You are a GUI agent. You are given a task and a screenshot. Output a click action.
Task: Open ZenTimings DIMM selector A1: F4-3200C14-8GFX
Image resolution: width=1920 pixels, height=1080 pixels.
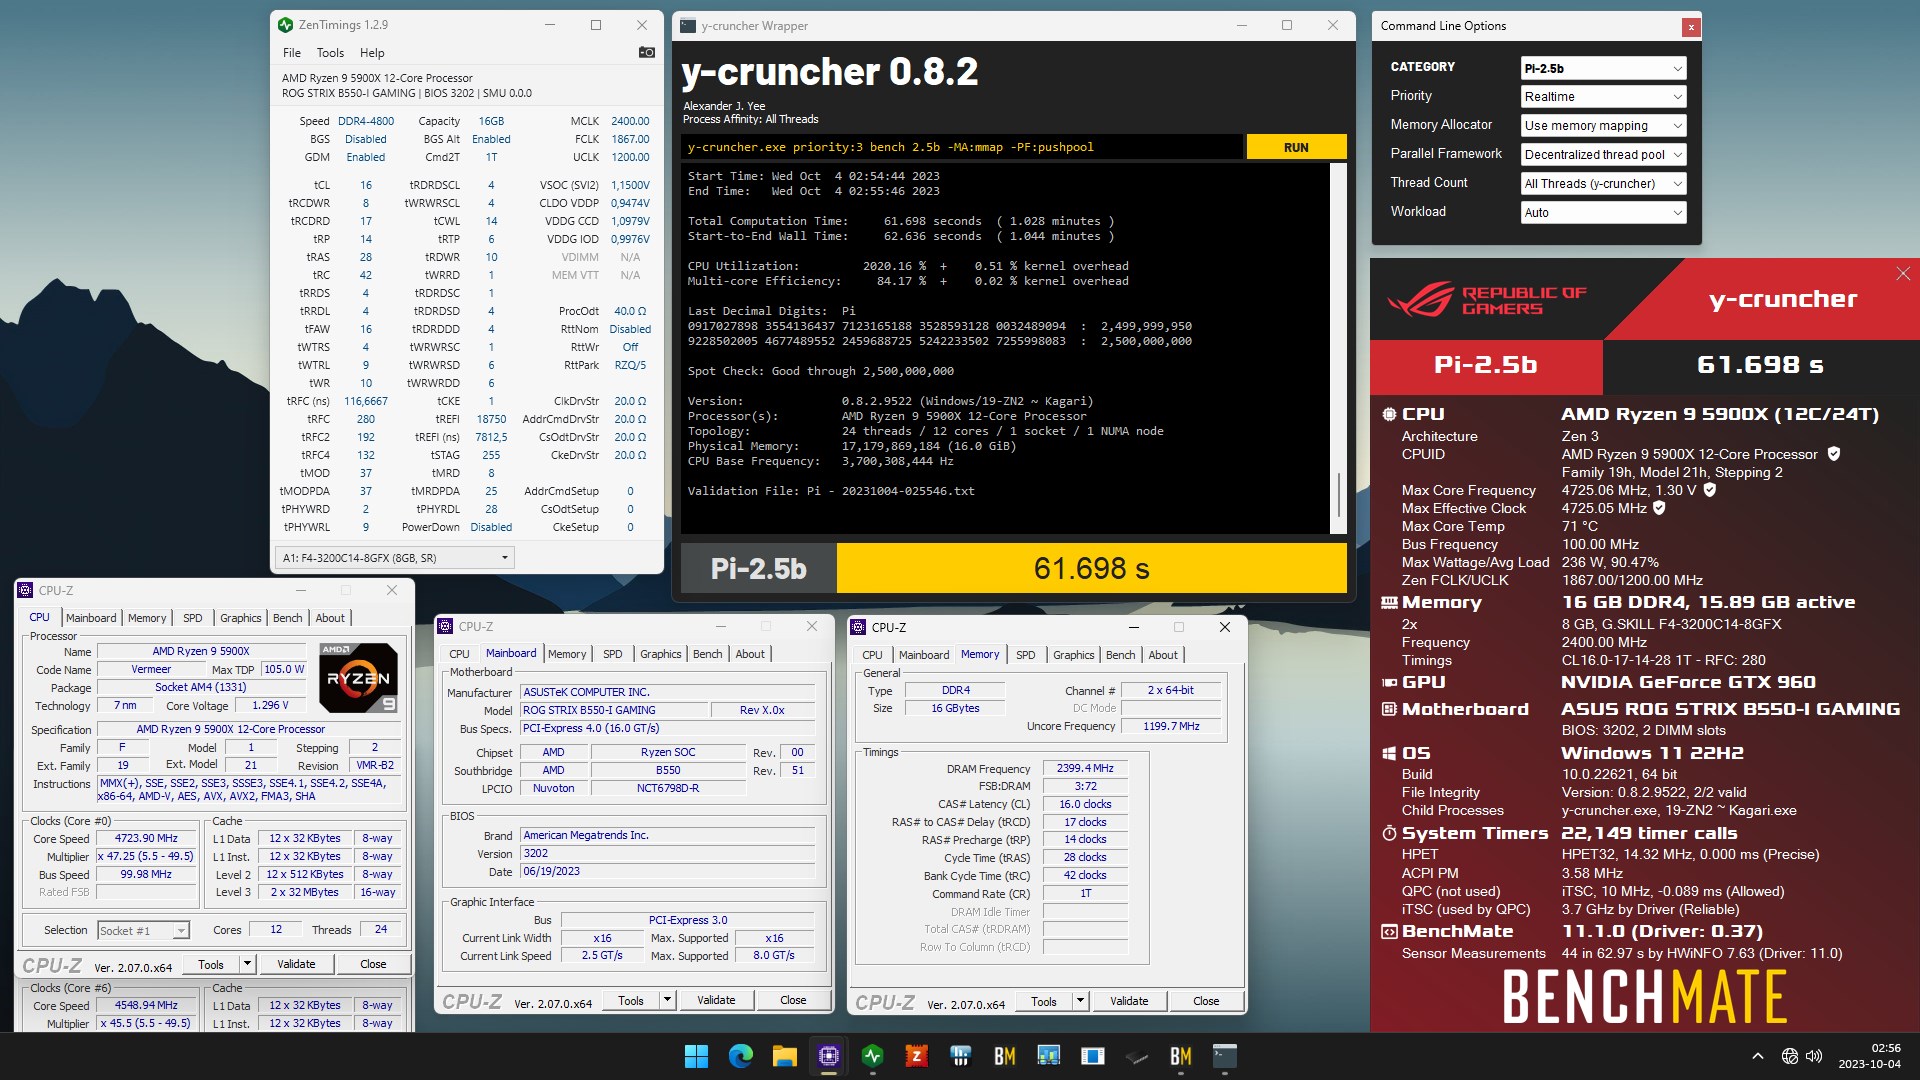(395, 558)
